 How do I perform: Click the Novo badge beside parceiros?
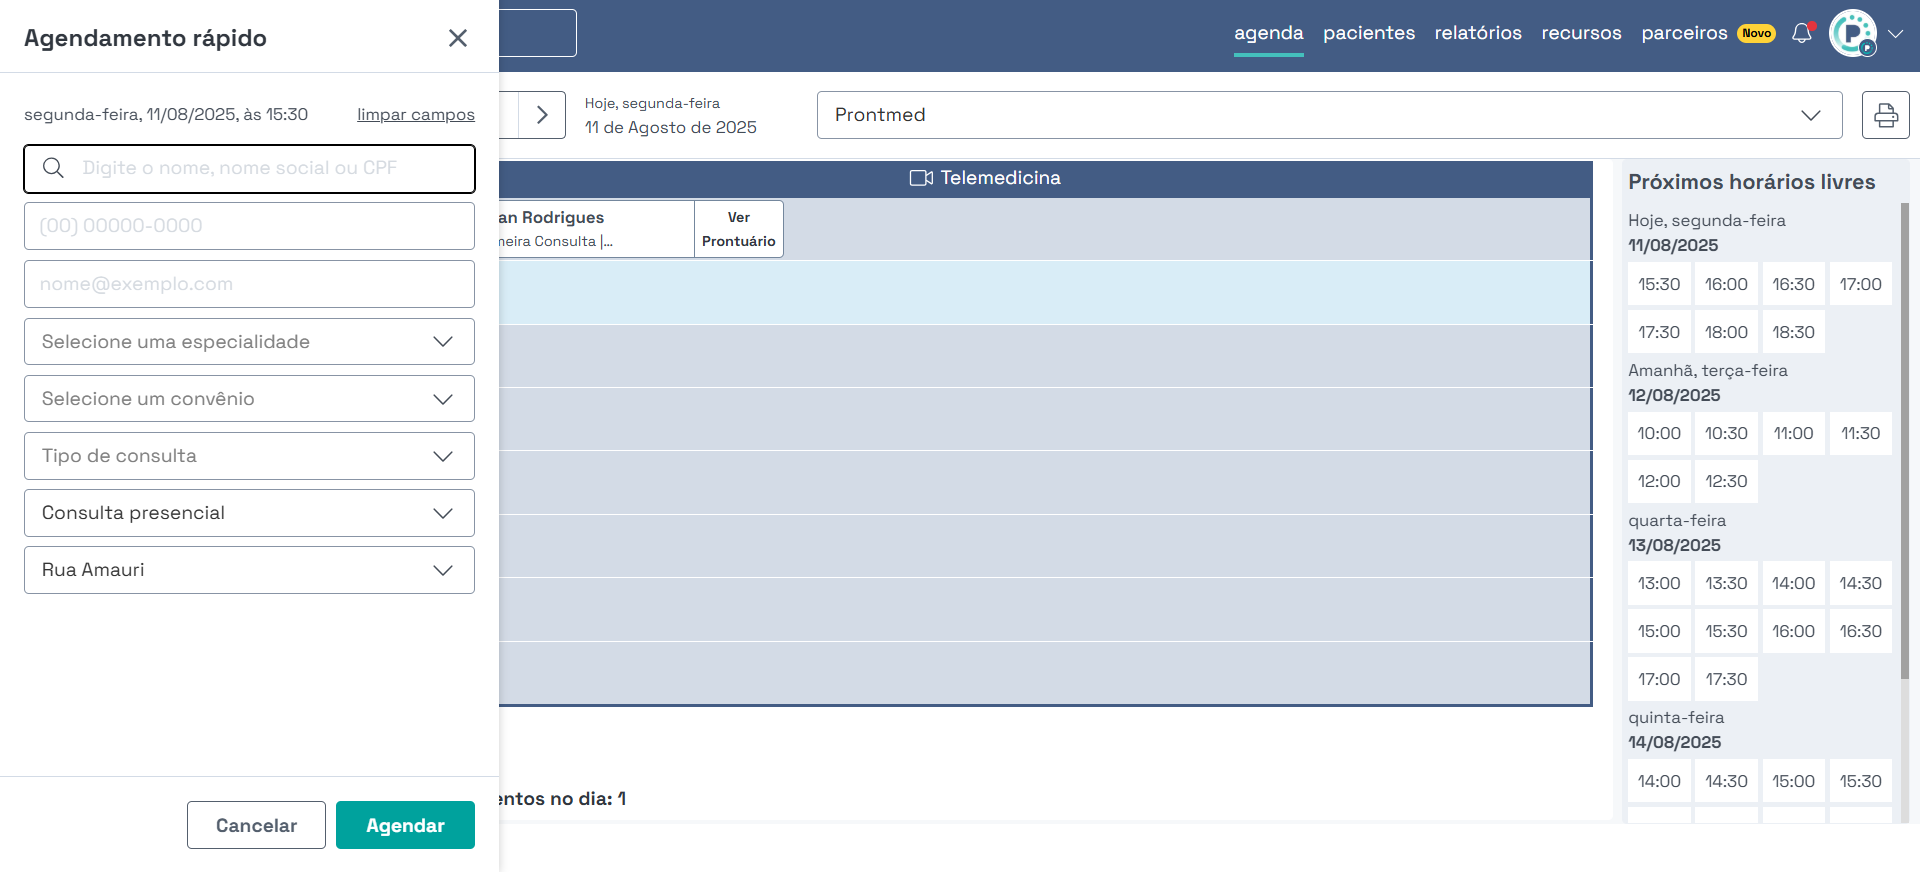[1756, 33]
